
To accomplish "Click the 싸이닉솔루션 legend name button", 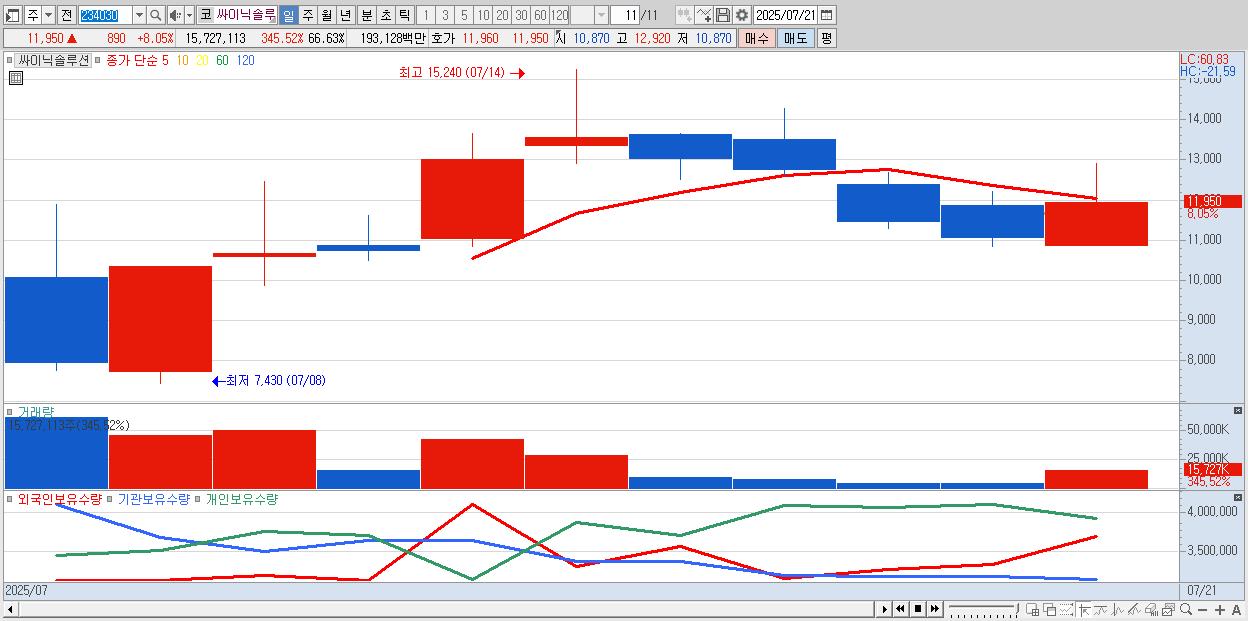I will tap(54, 60).
